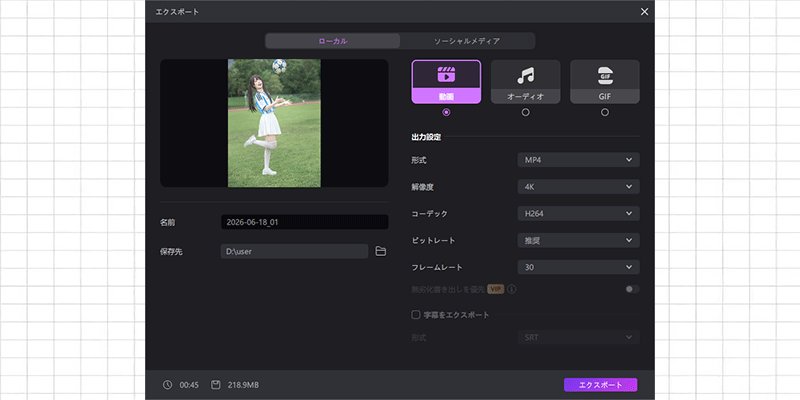Click the VIP badge
The width and height of the screenshot is (800, 400).
495,289
